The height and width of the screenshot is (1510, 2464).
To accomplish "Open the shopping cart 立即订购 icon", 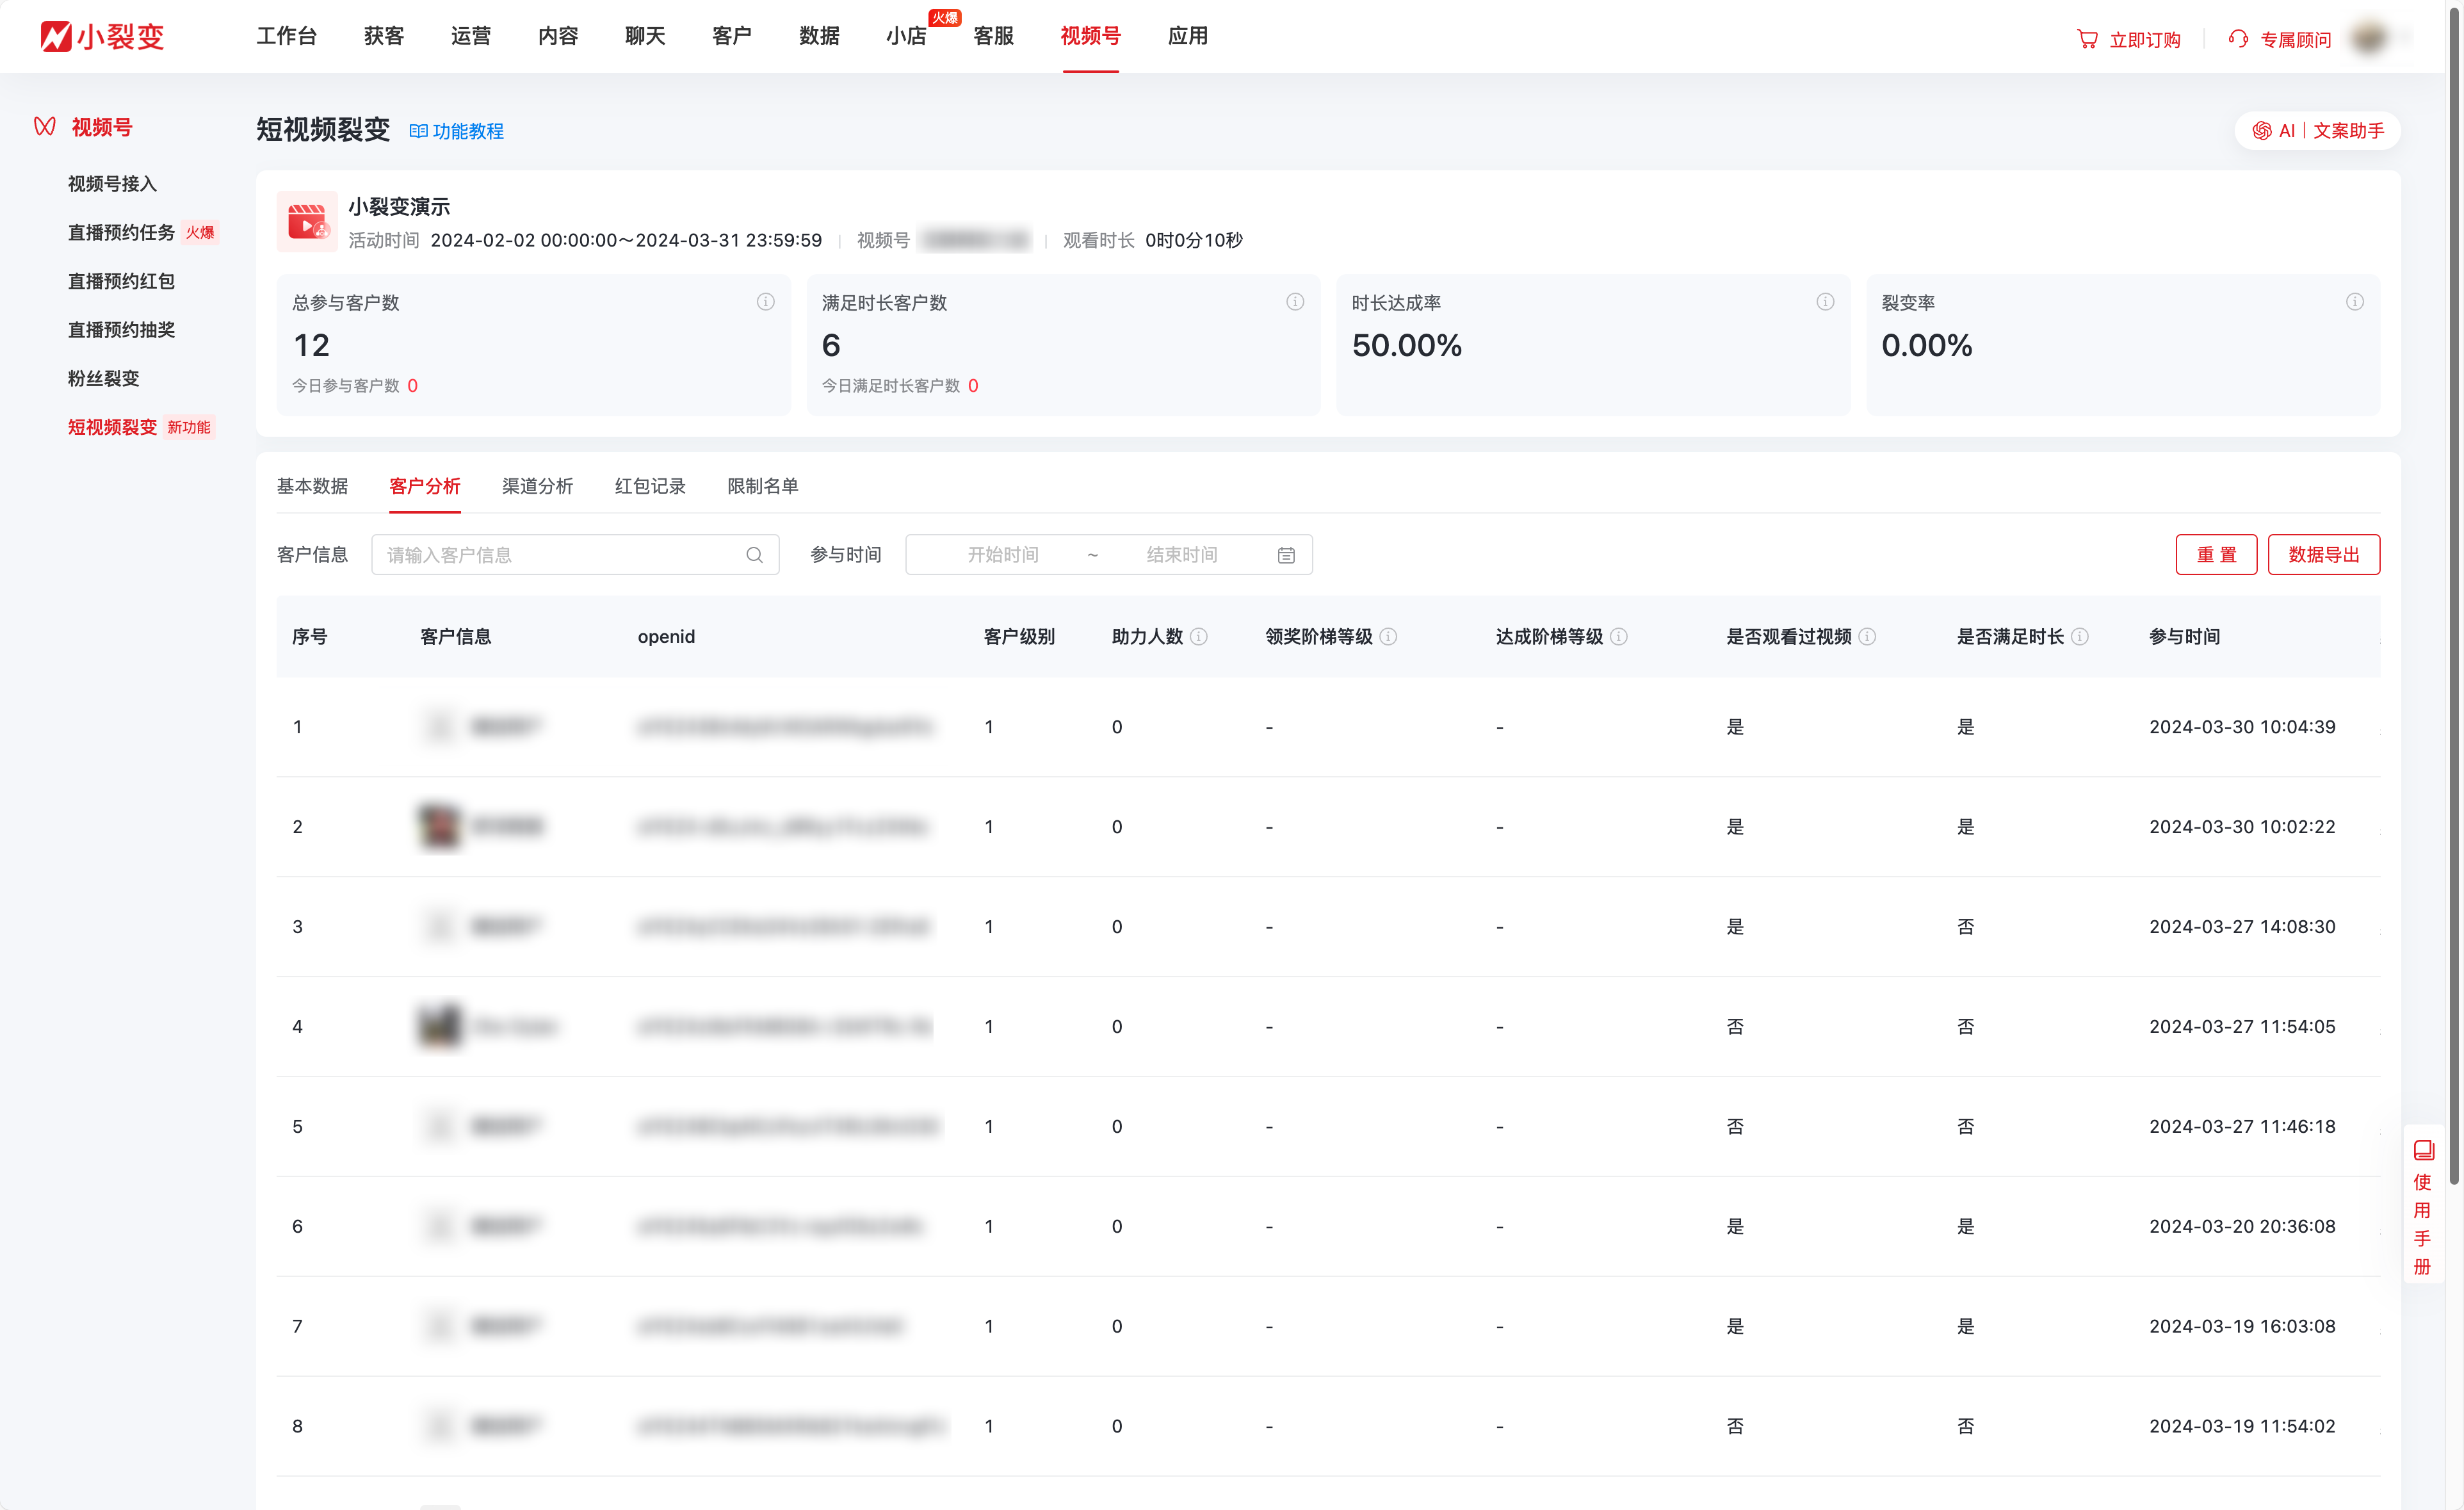I will [2087, 39].
